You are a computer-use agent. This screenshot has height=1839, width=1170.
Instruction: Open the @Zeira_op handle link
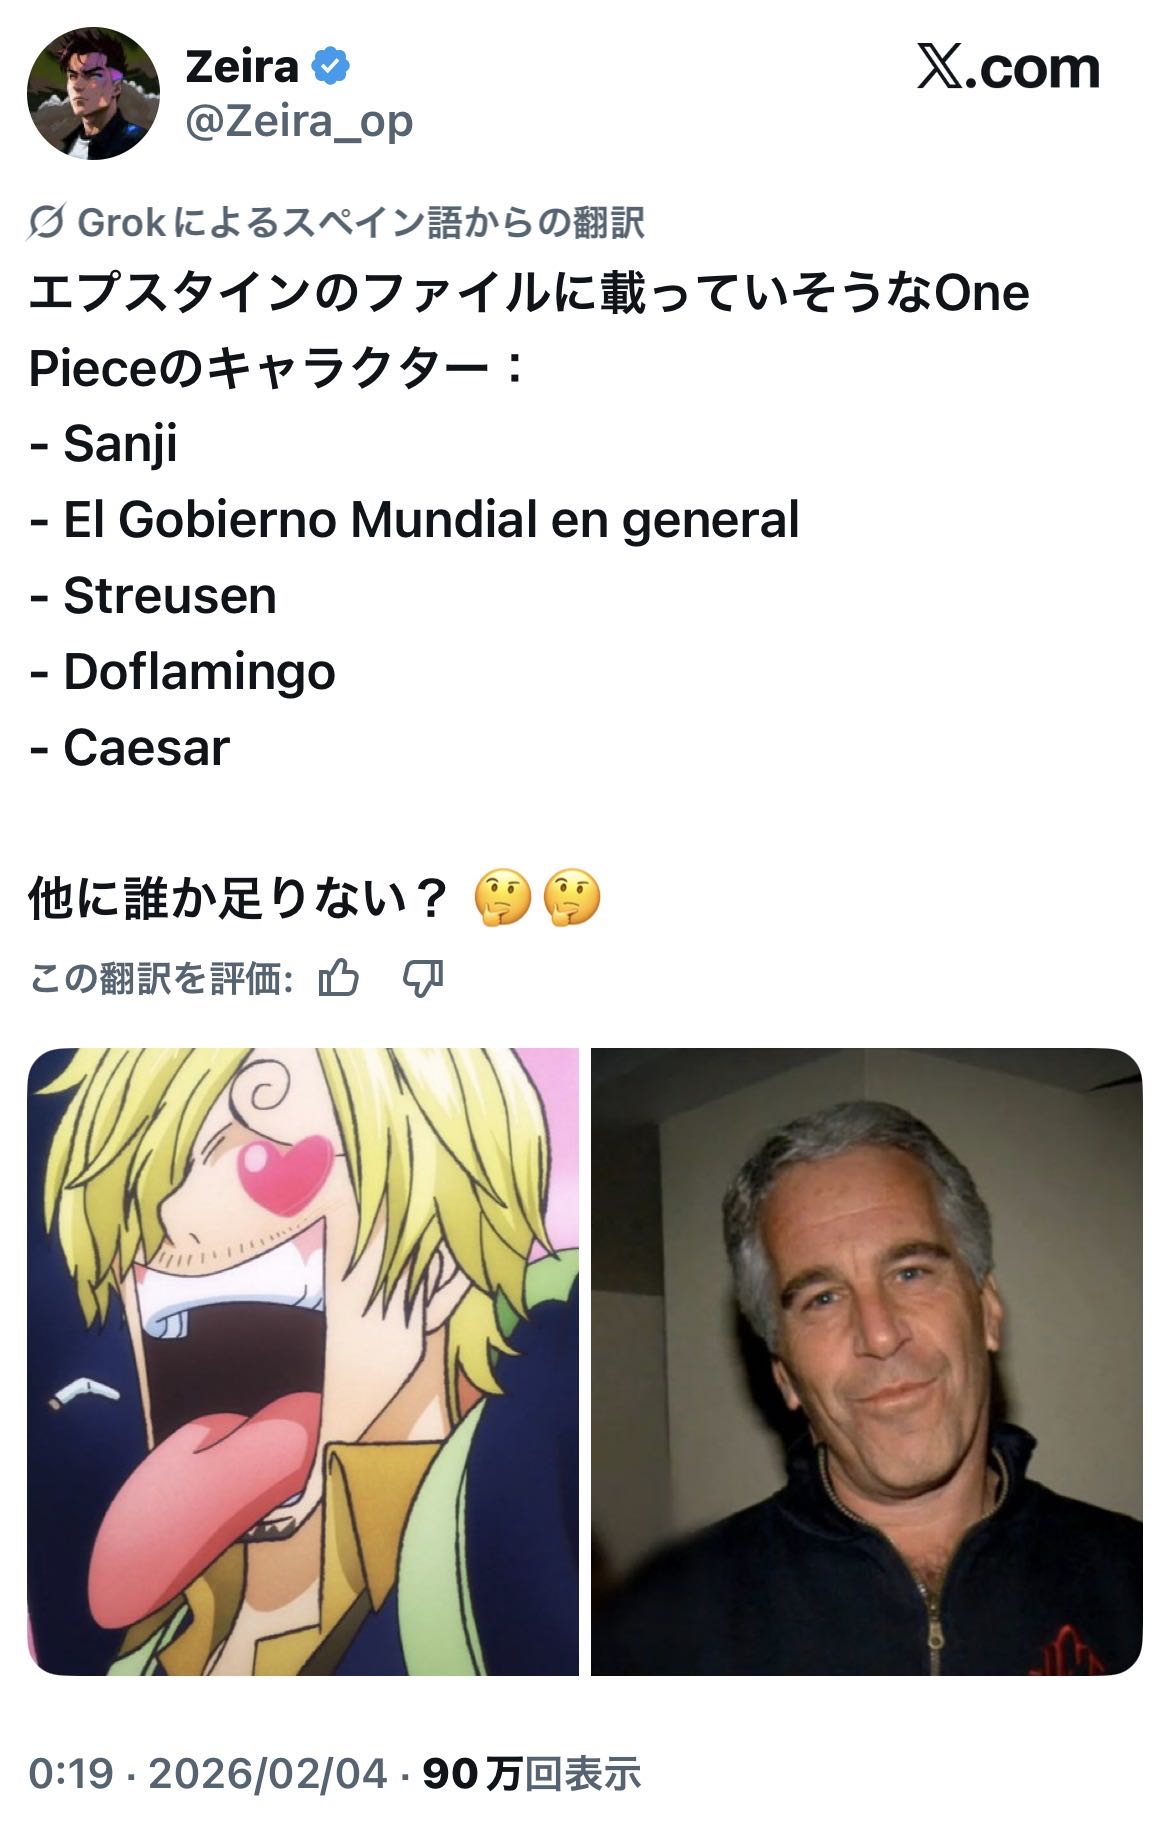point(299,121)
